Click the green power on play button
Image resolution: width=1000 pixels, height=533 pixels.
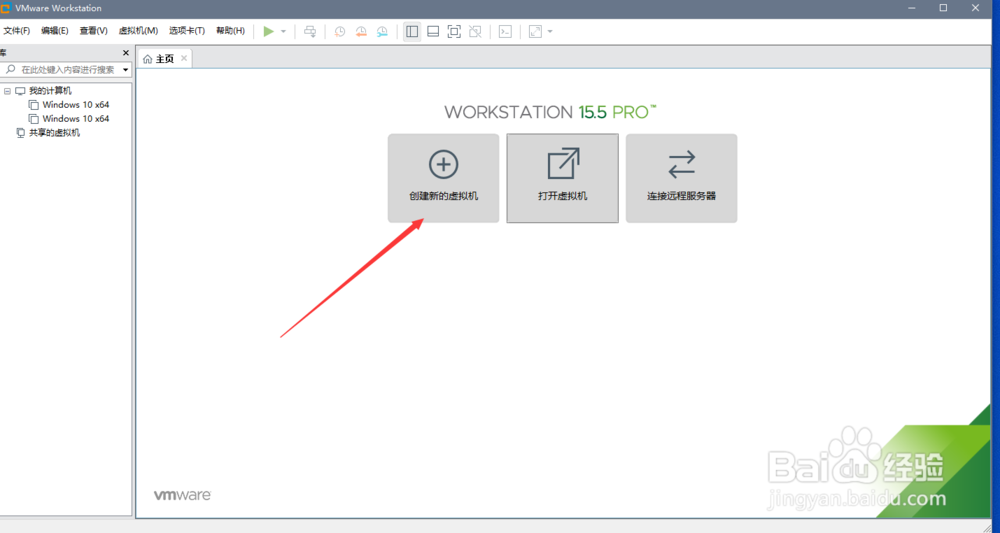pyautogui.click(x=268, y=31)
